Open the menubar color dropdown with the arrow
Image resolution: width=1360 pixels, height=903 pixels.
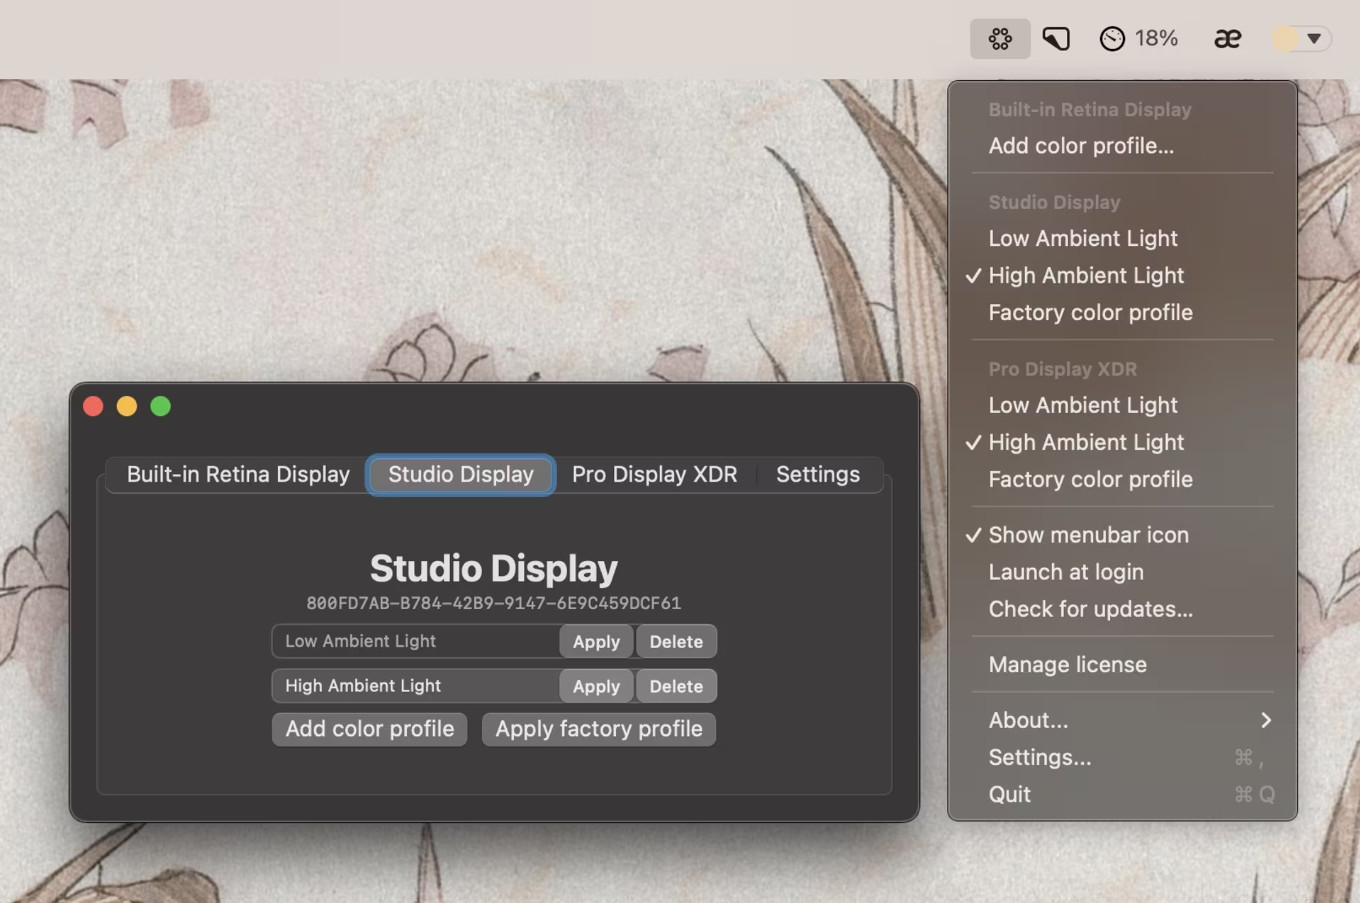click(x=1300, y=39)
